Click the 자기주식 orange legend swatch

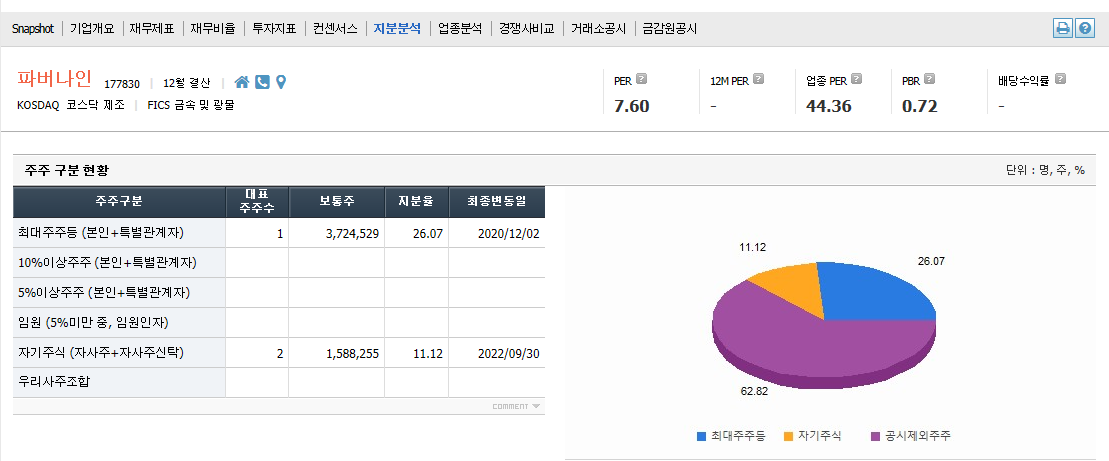[x=789, y=436]
